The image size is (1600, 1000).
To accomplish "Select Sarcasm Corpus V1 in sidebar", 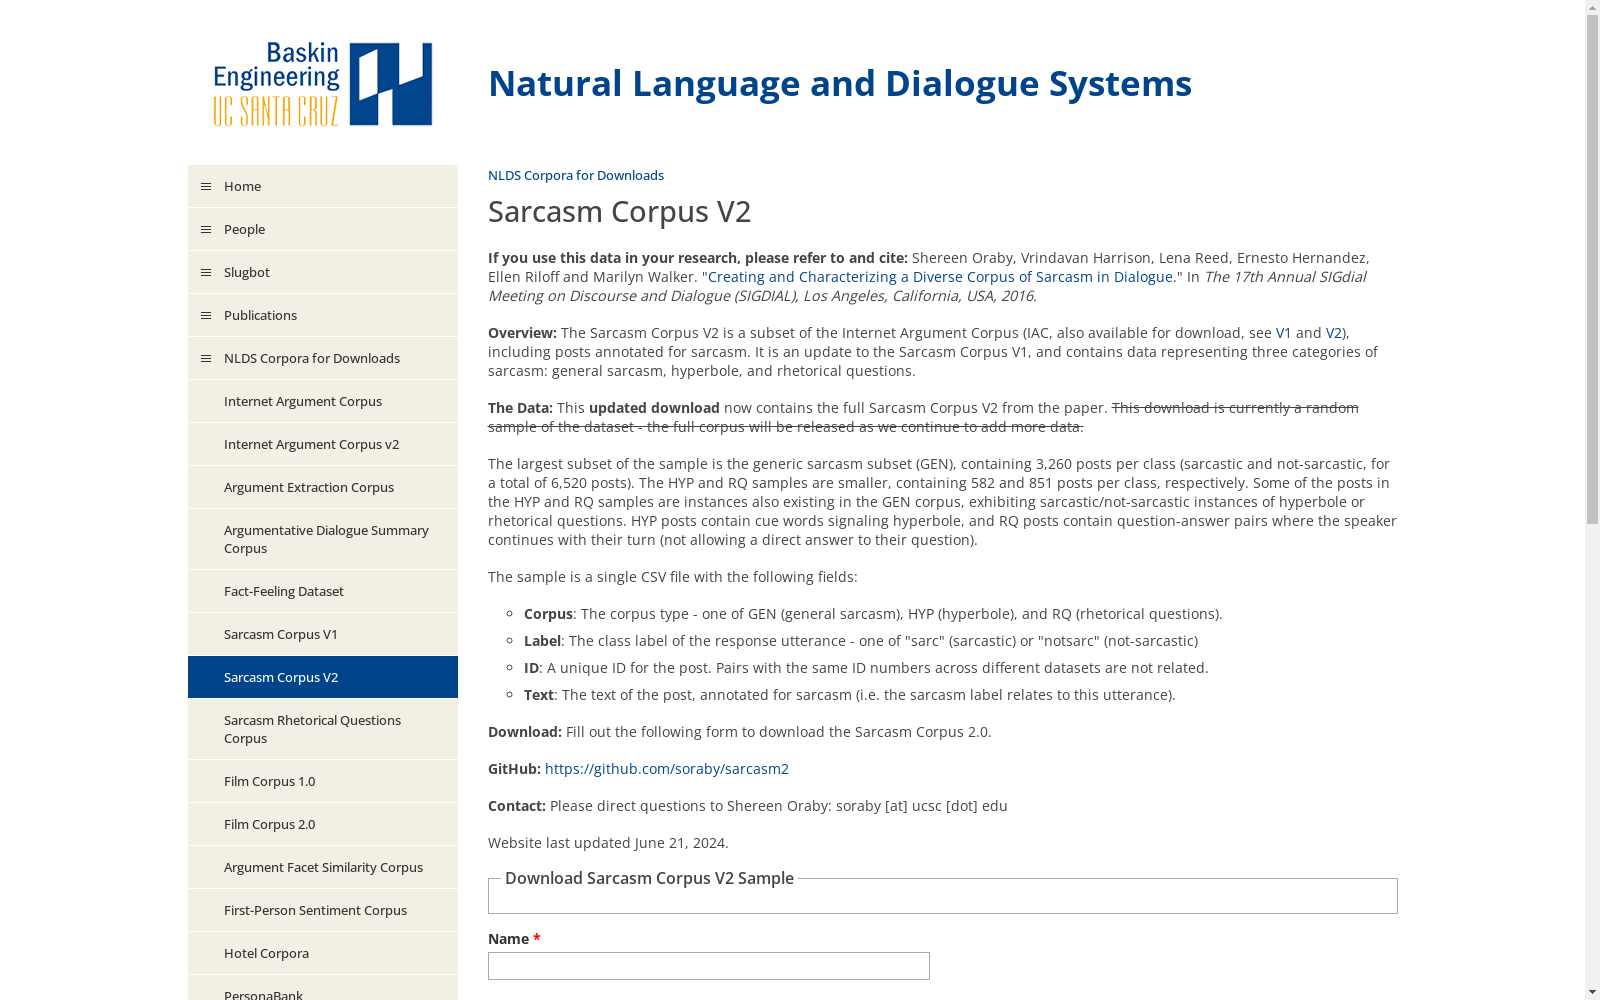I will tap(323, 634).
